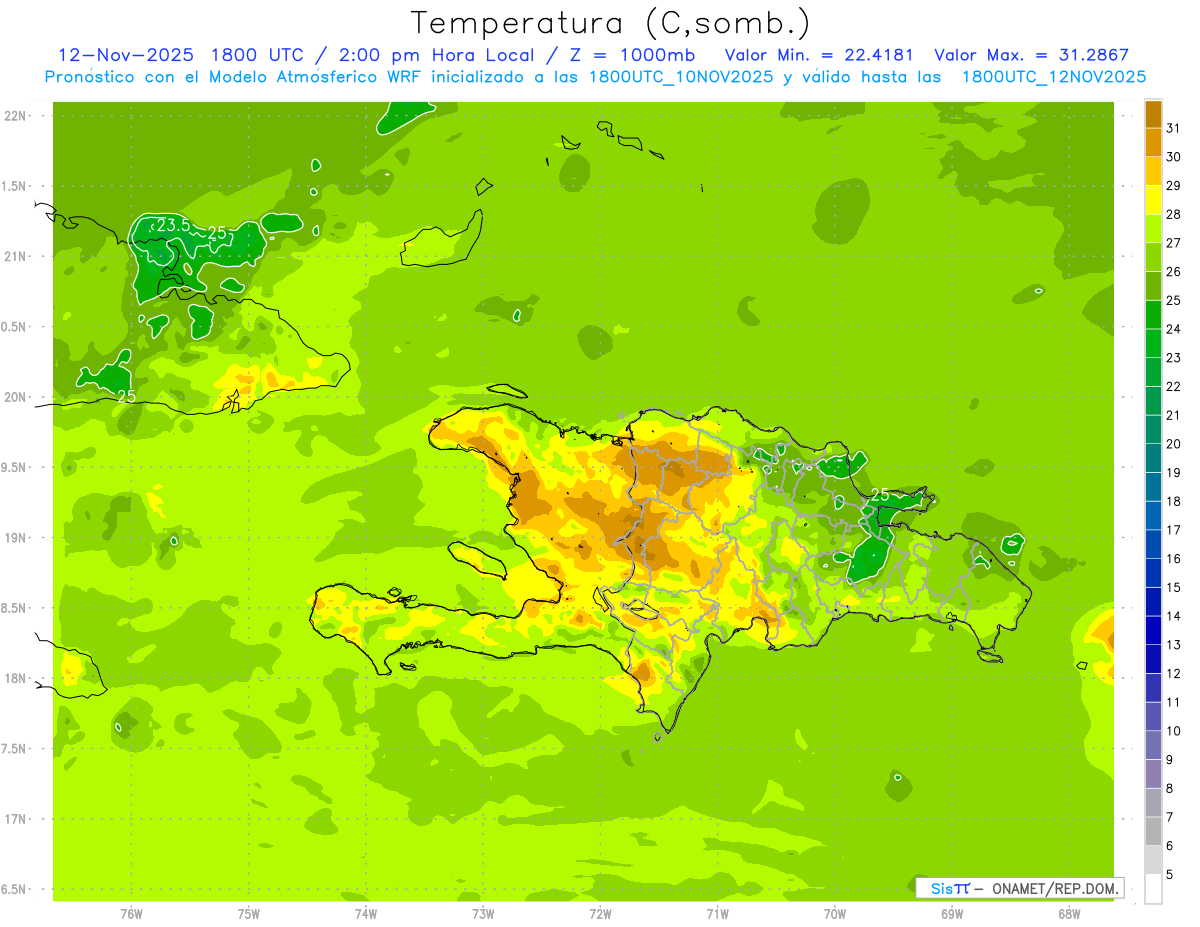Click the 19N latitude label
Viewport: 1200px width, 927px height.
click(x=15, y=538)
